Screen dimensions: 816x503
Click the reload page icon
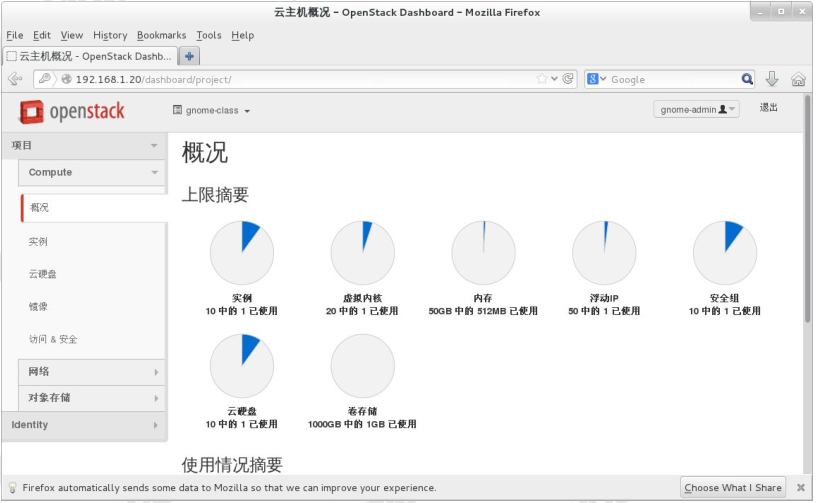click(x=568, y=79)
